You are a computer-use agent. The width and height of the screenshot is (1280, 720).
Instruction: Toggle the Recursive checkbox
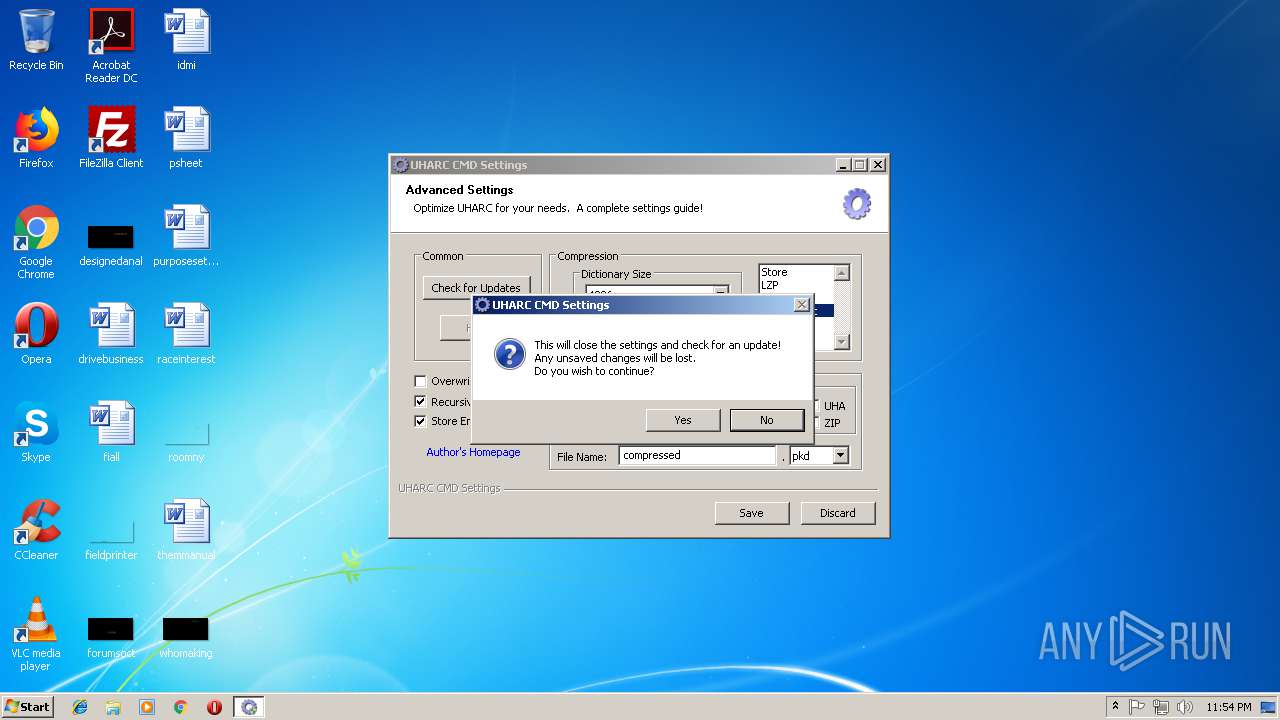(420, 401)
